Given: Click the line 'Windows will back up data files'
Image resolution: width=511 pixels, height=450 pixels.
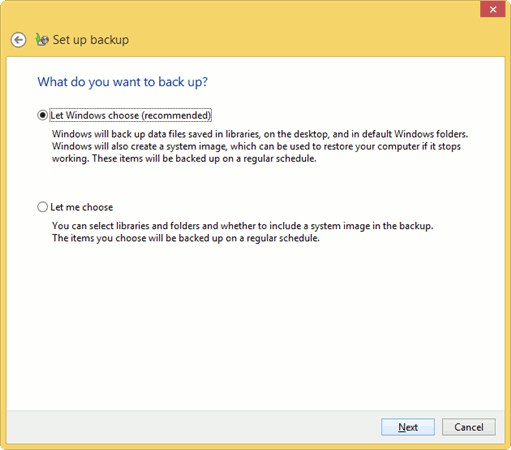Looking at the screenshot, I should click(x=260, y=134).
